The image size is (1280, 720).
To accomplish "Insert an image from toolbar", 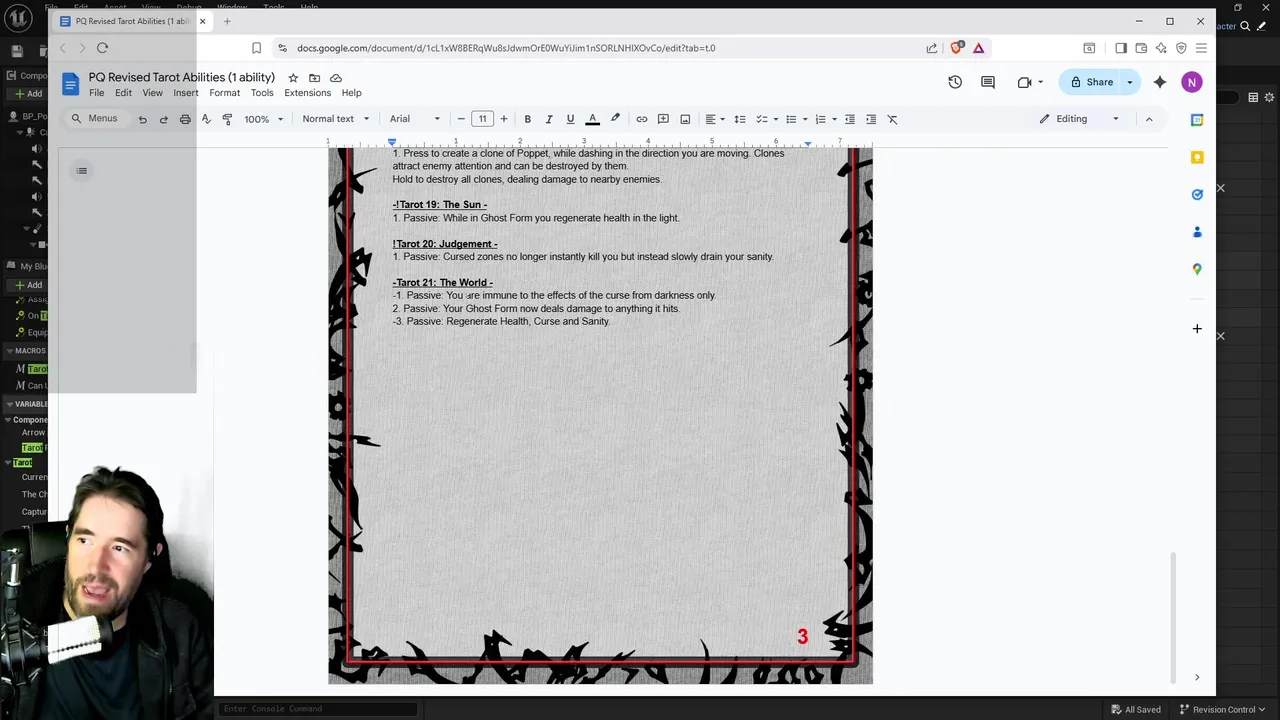I will coord(685,119).
